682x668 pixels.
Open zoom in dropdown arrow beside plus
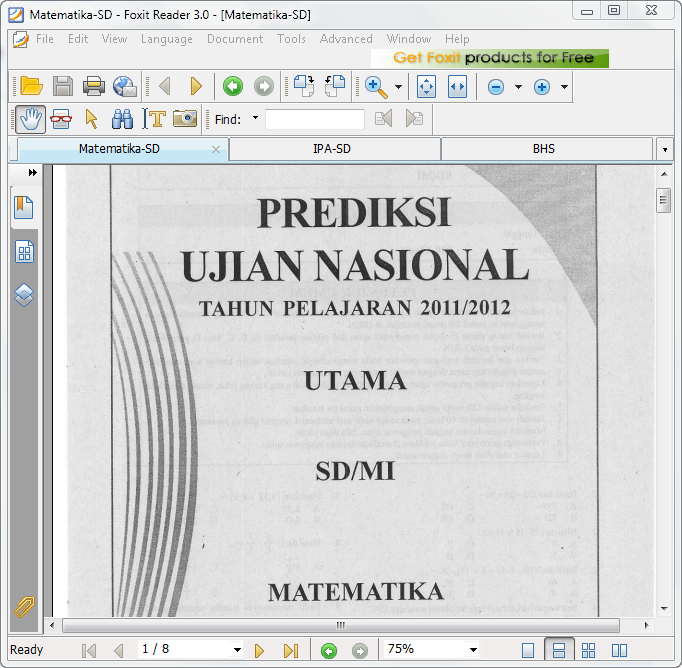pyautogui.click(x=564, y=87)
